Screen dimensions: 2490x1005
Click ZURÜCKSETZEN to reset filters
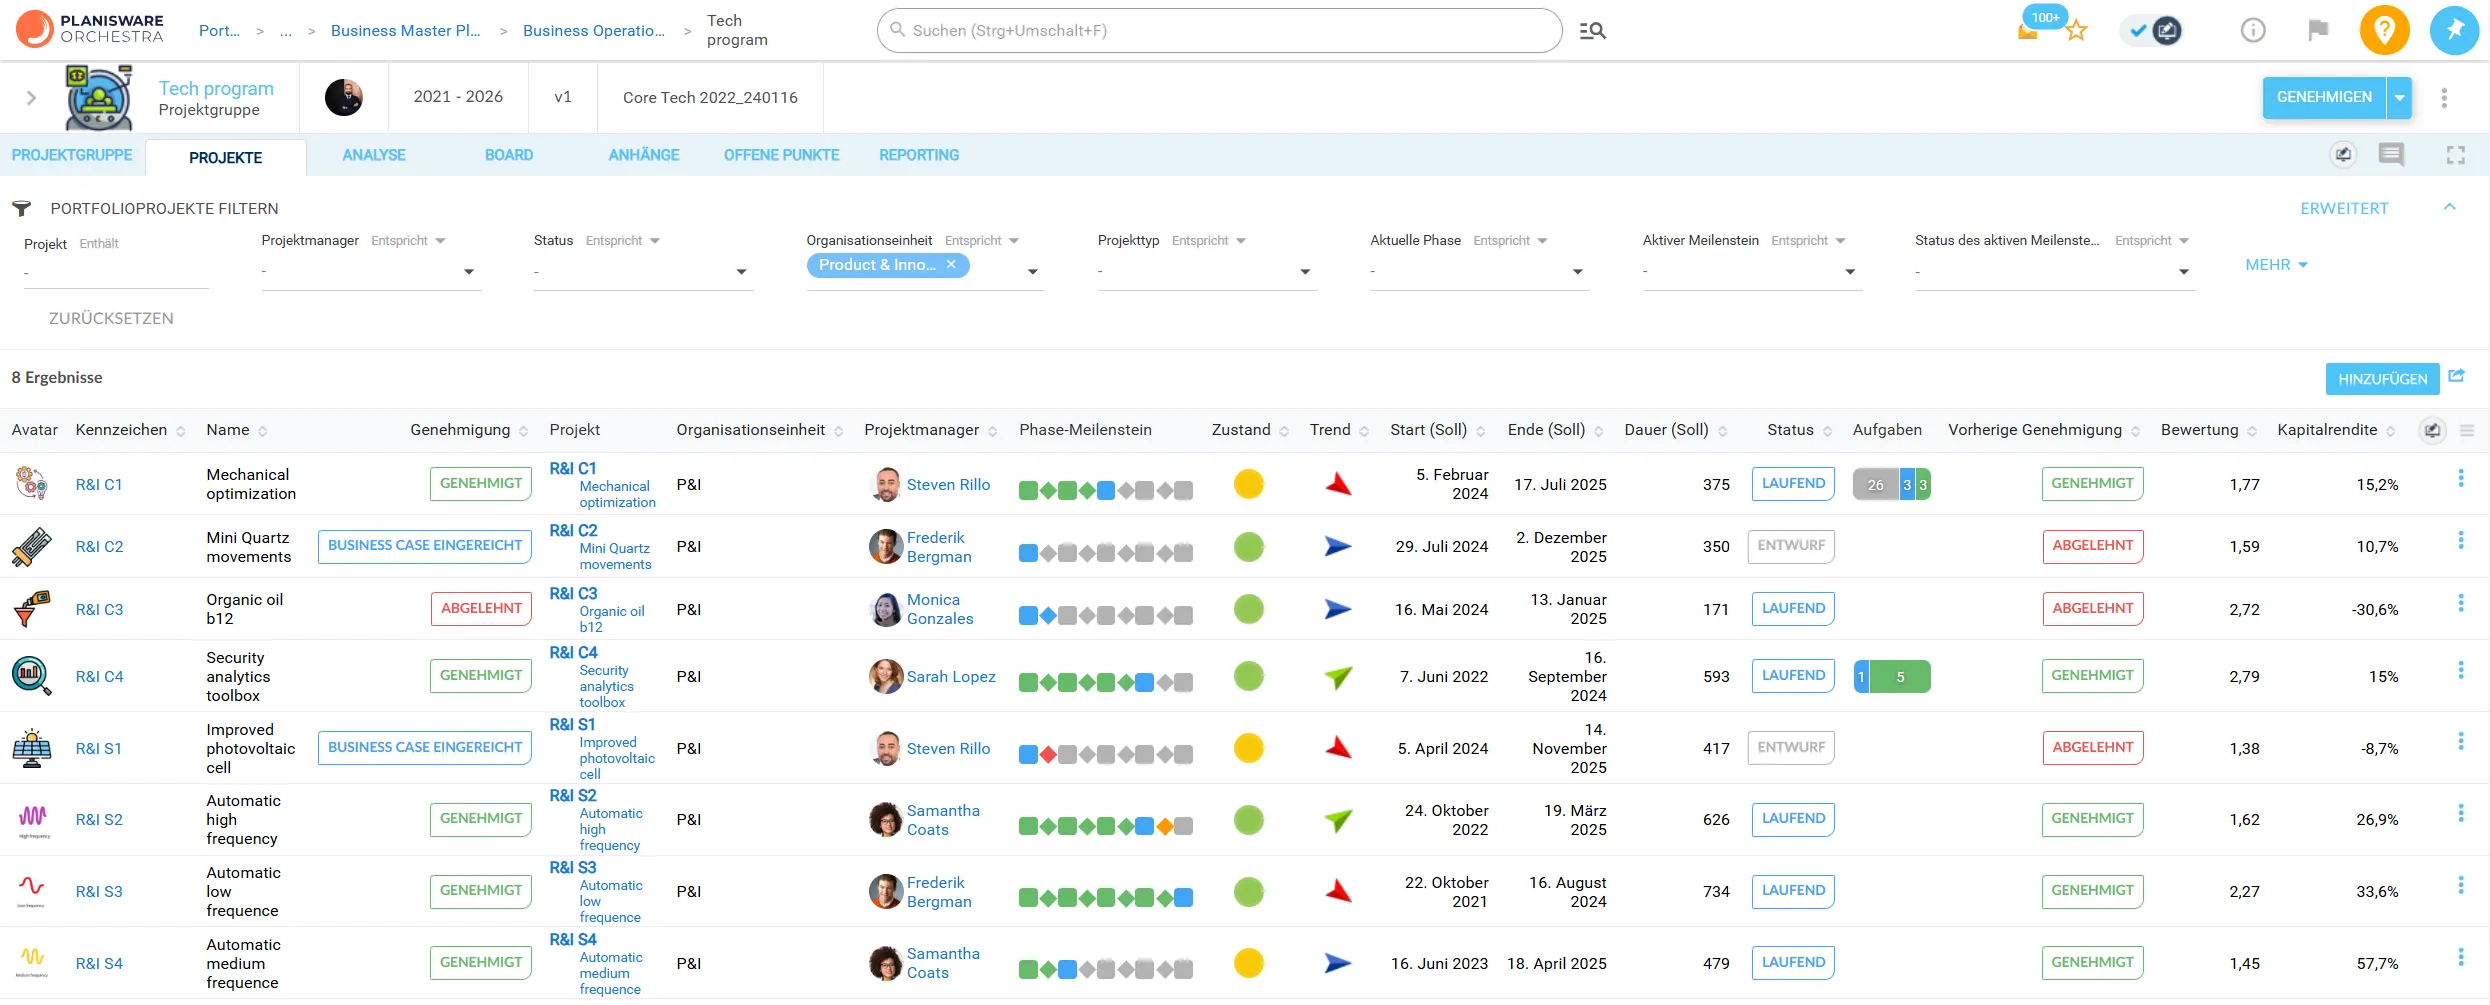coord(111,318)
